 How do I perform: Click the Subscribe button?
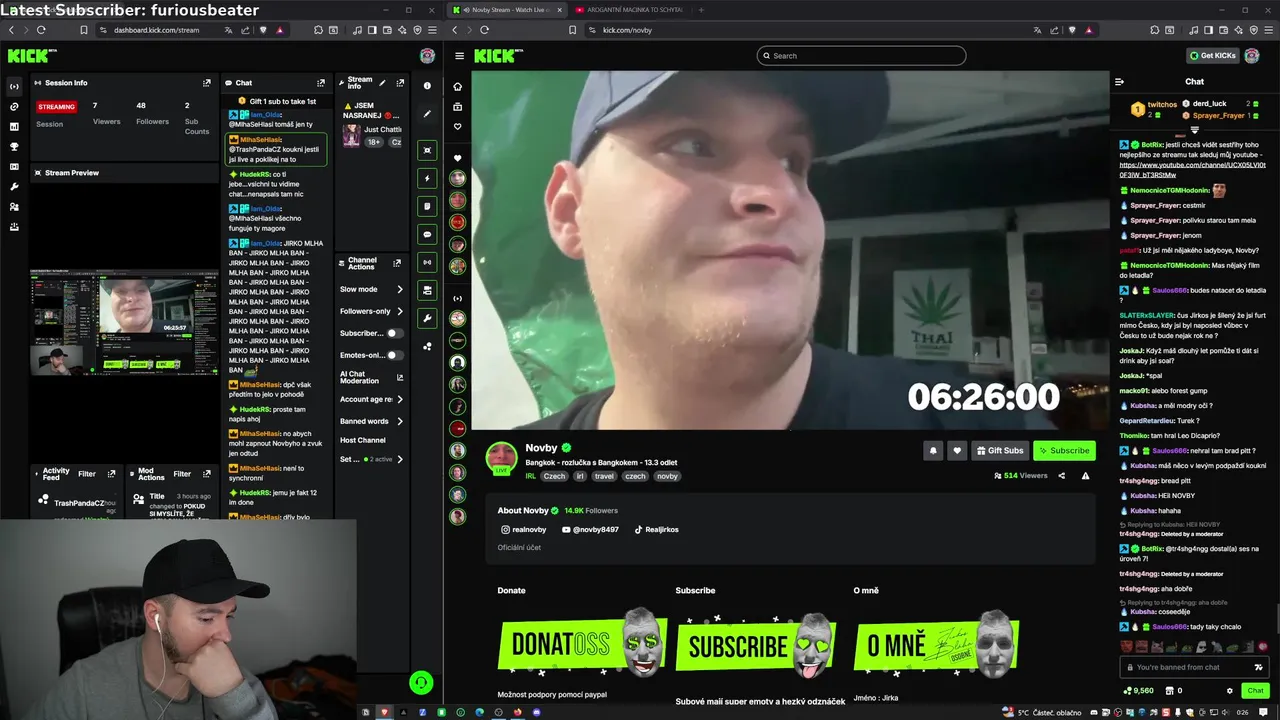point(1064,450)
